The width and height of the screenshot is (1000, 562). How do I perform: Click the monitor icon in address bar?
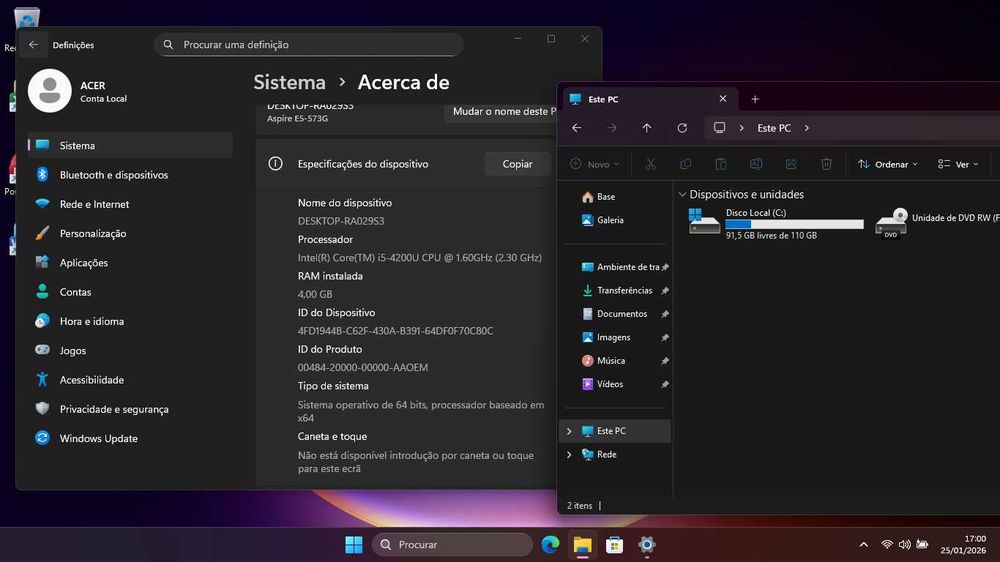point(719,128)
